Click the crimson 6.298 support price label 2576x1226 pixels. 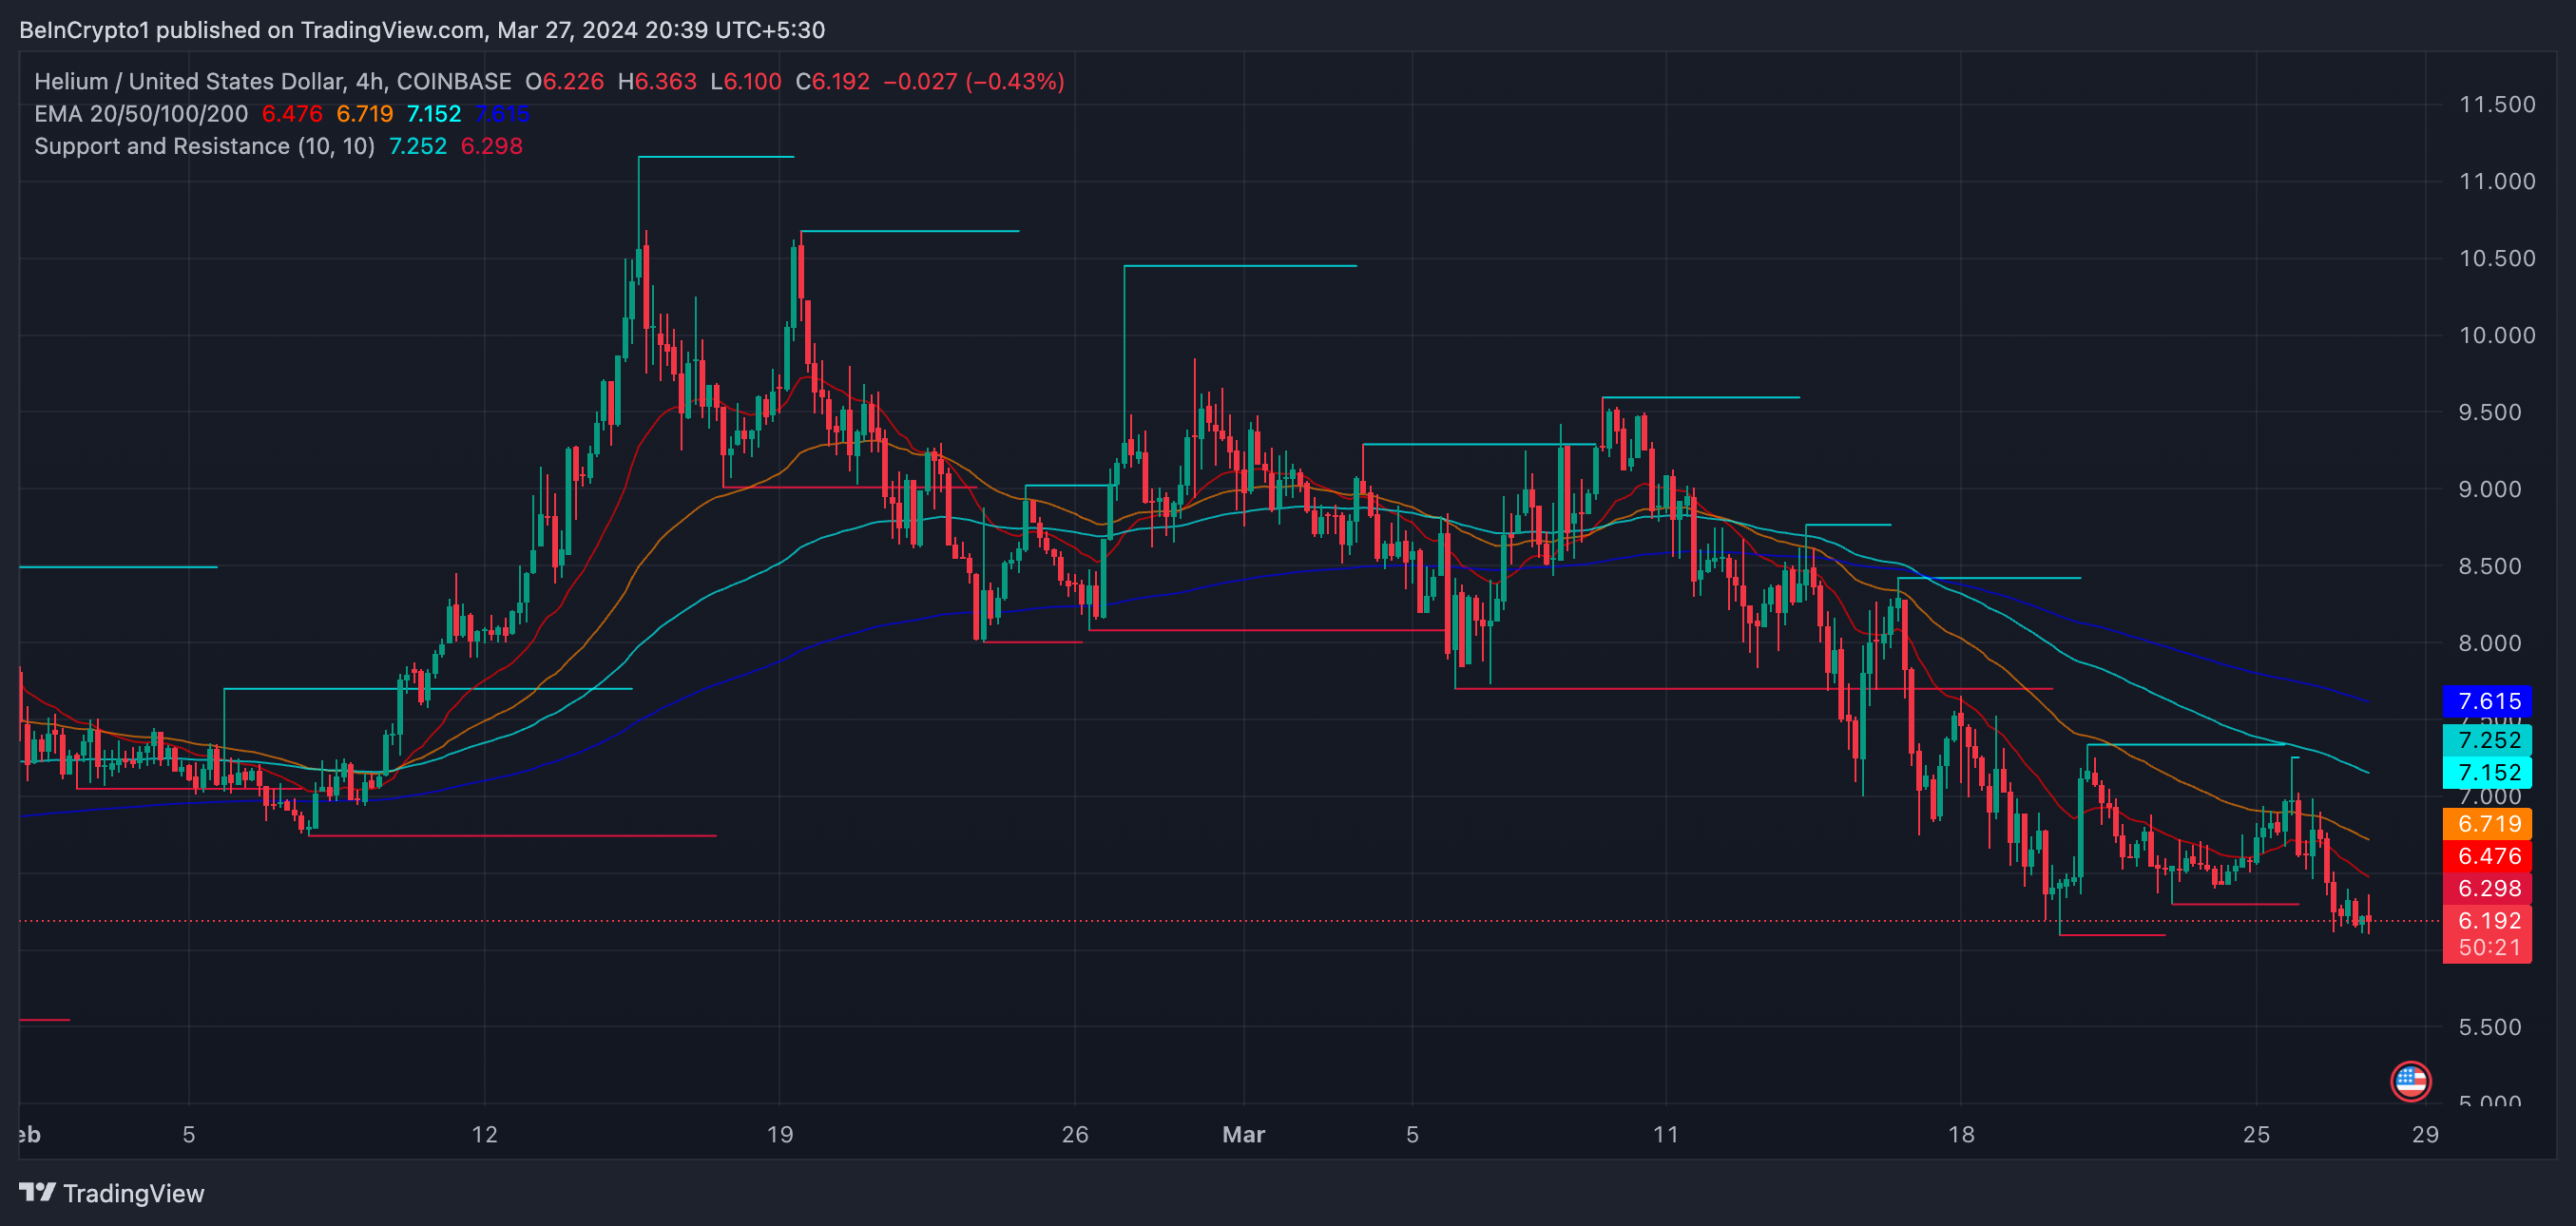point(2487,888)
